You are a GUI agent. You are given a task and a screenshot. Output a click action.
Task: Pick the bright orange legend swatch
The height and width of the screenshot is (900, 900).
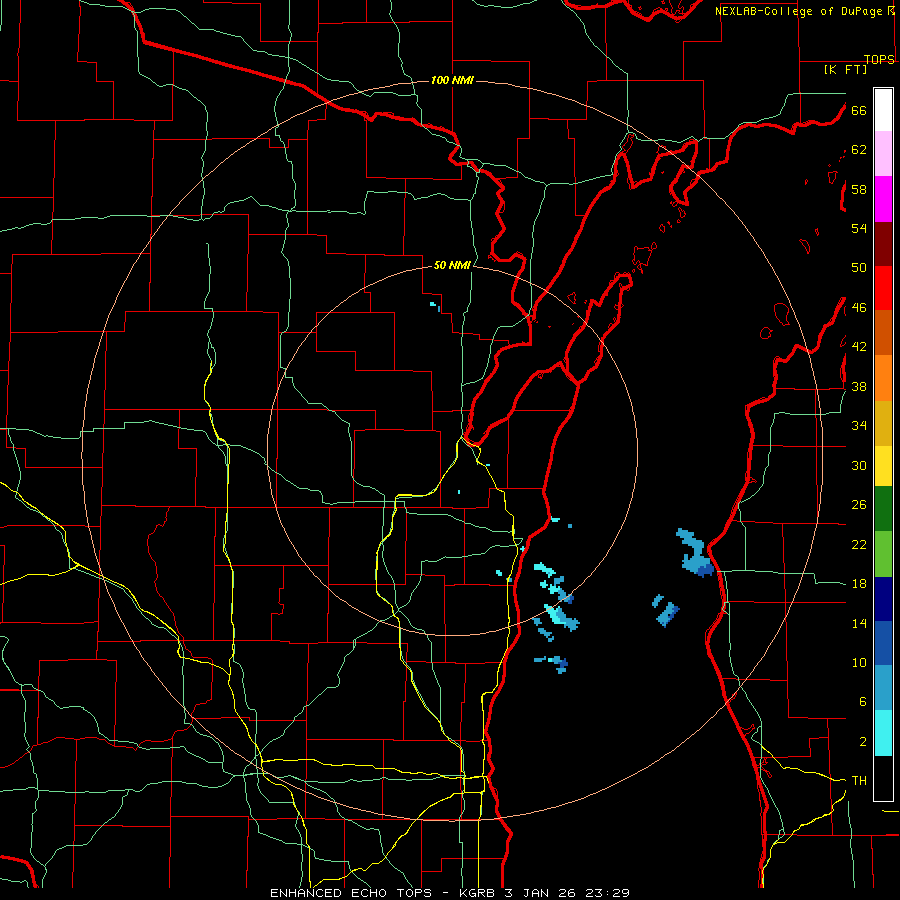(883, 378)
